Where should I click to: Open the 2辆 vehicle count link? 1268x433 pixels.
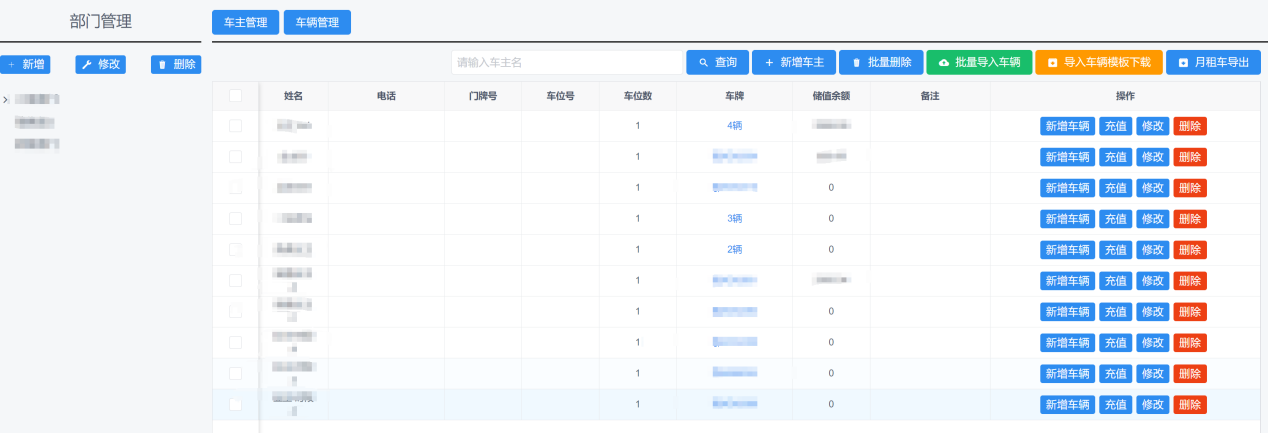pyautogui.click(x=735, y=249)
